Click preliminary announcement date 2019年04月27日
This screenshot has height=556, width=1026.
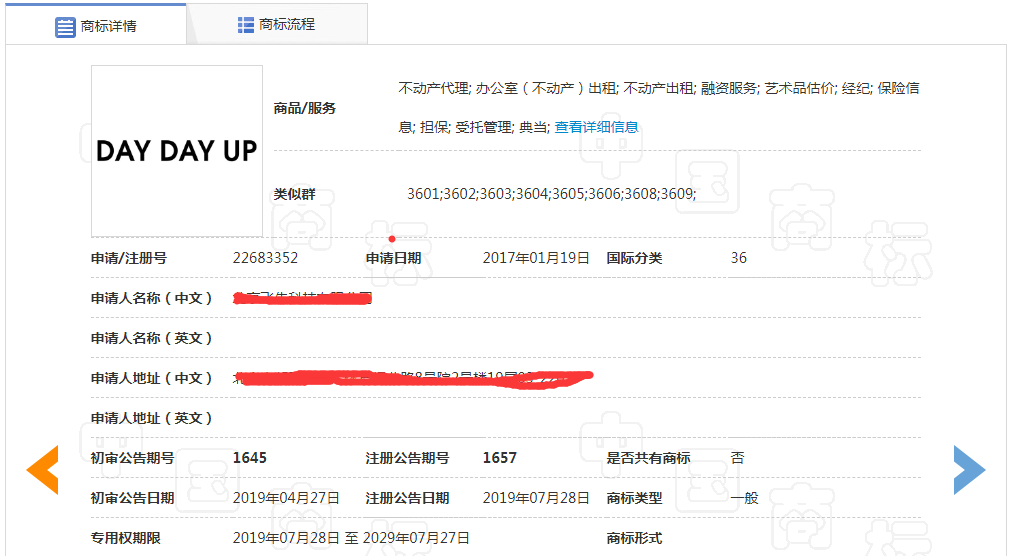coord(286,498)
